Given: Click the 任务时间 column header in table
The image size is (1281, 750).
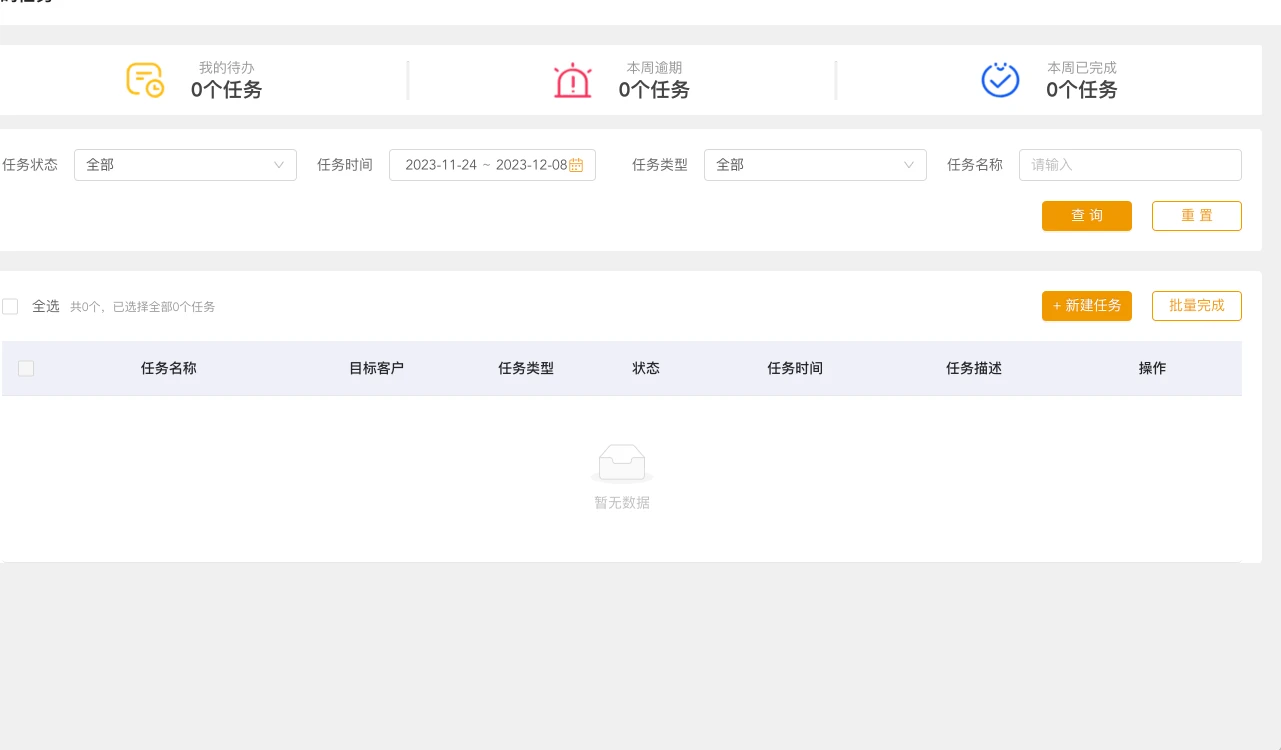Looking at the screenshot, I should click(795, 368).
